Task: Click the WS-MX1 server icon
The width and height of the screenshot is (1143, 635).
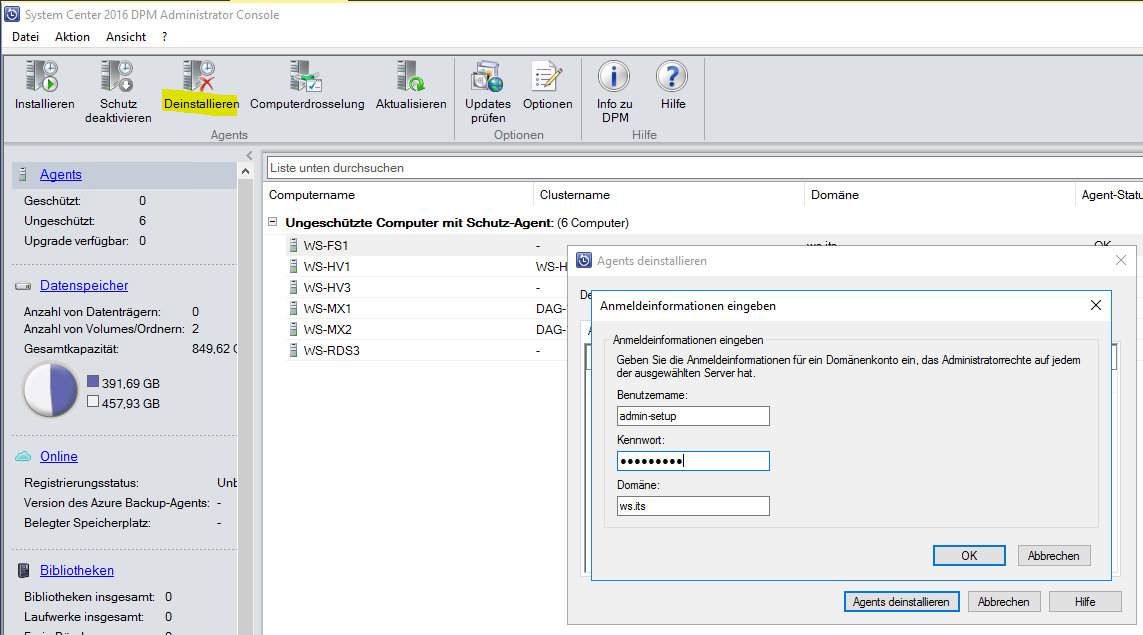Action: click(x=293, y=308)
